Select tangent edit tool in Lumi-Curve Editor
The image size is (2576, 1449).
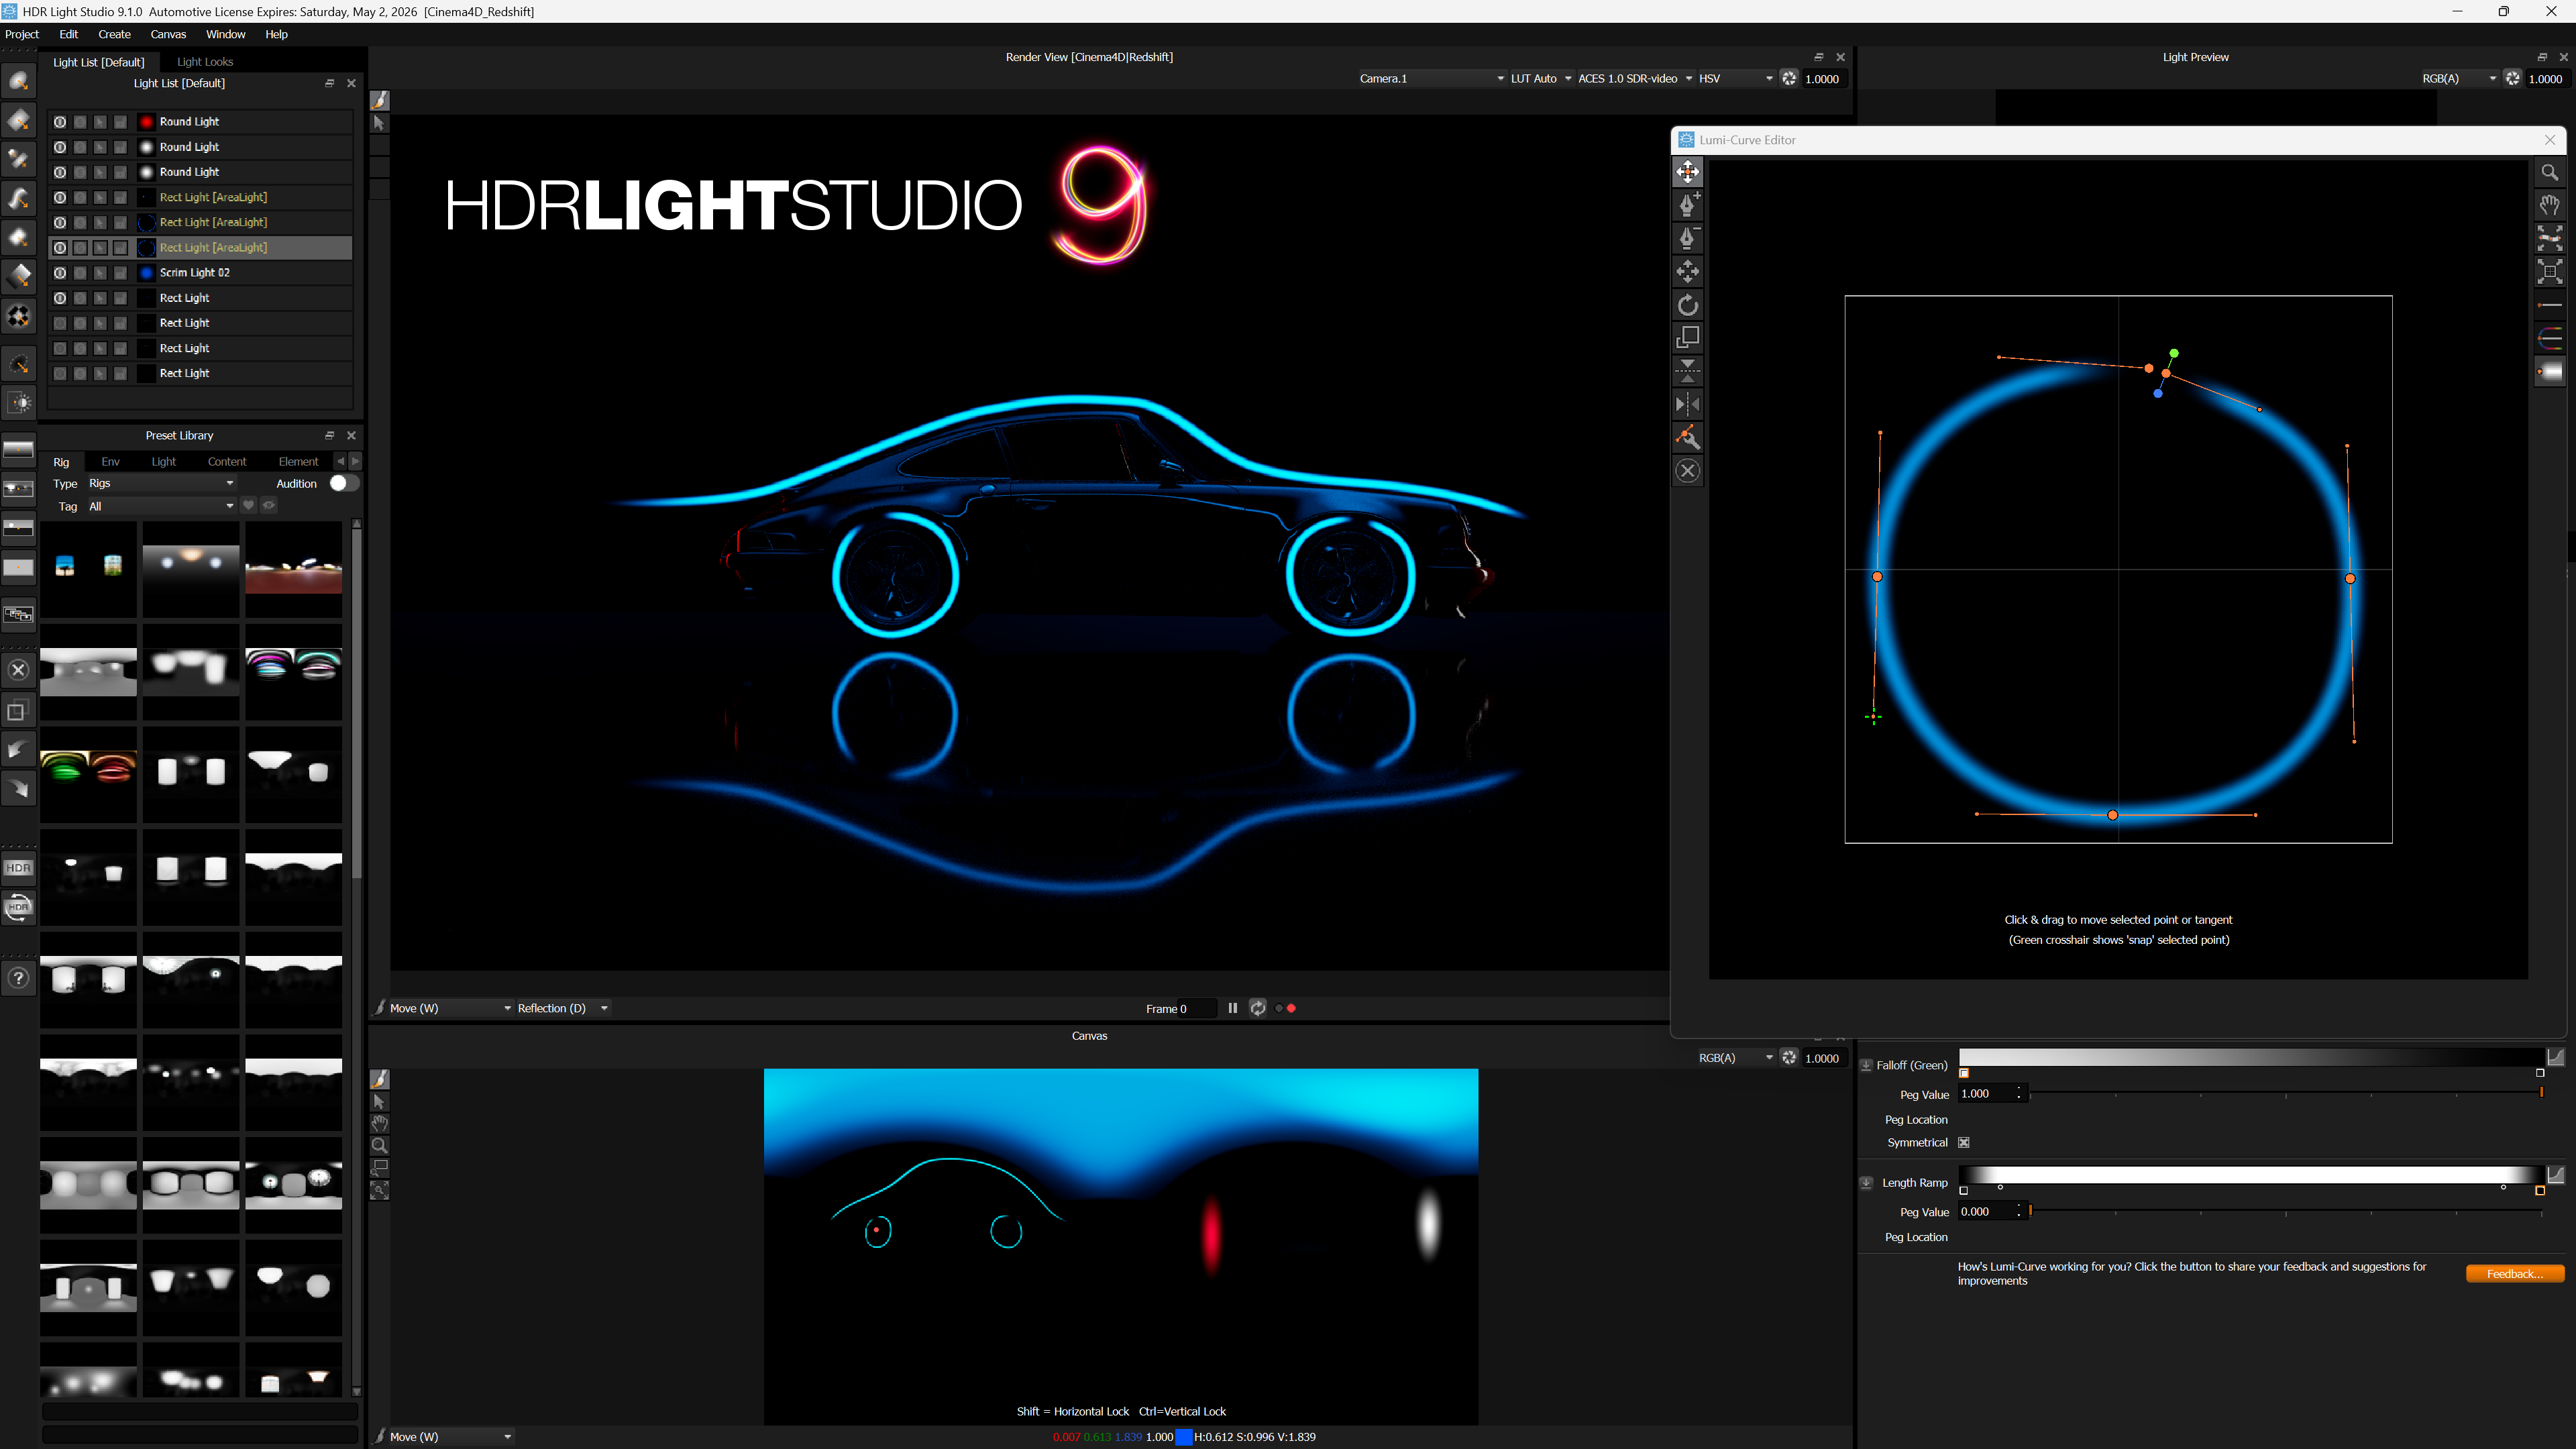coord(1688,437)
